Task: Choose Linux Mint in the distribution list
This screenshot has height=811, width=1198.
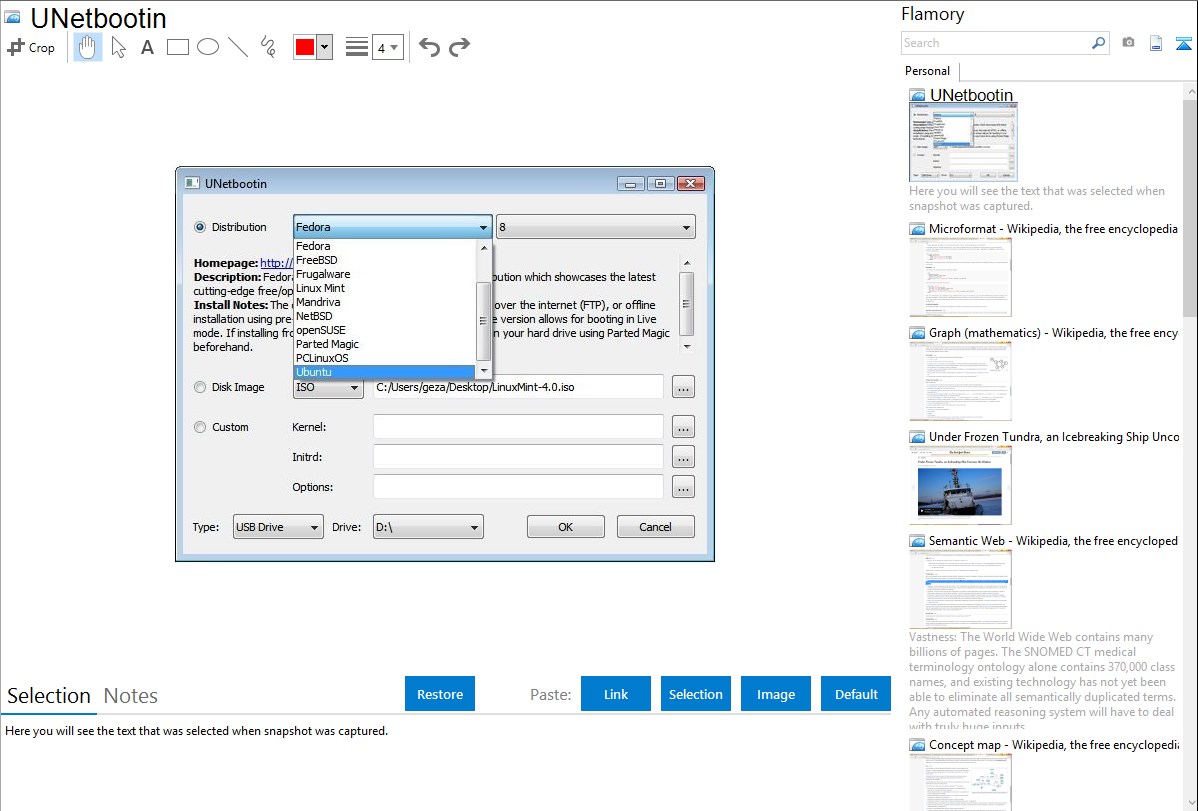Action: (x=385, y=288)
